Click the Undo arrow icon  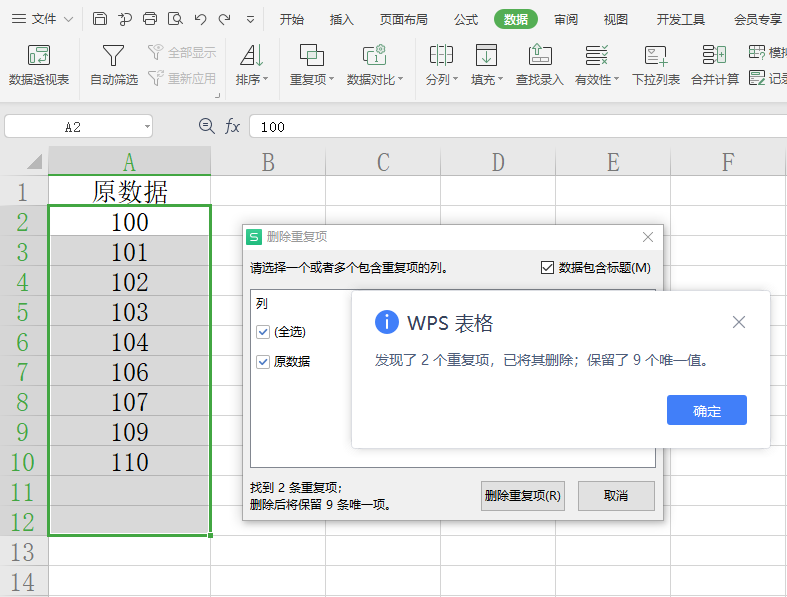pyautogui.click(x=200, y=19)
